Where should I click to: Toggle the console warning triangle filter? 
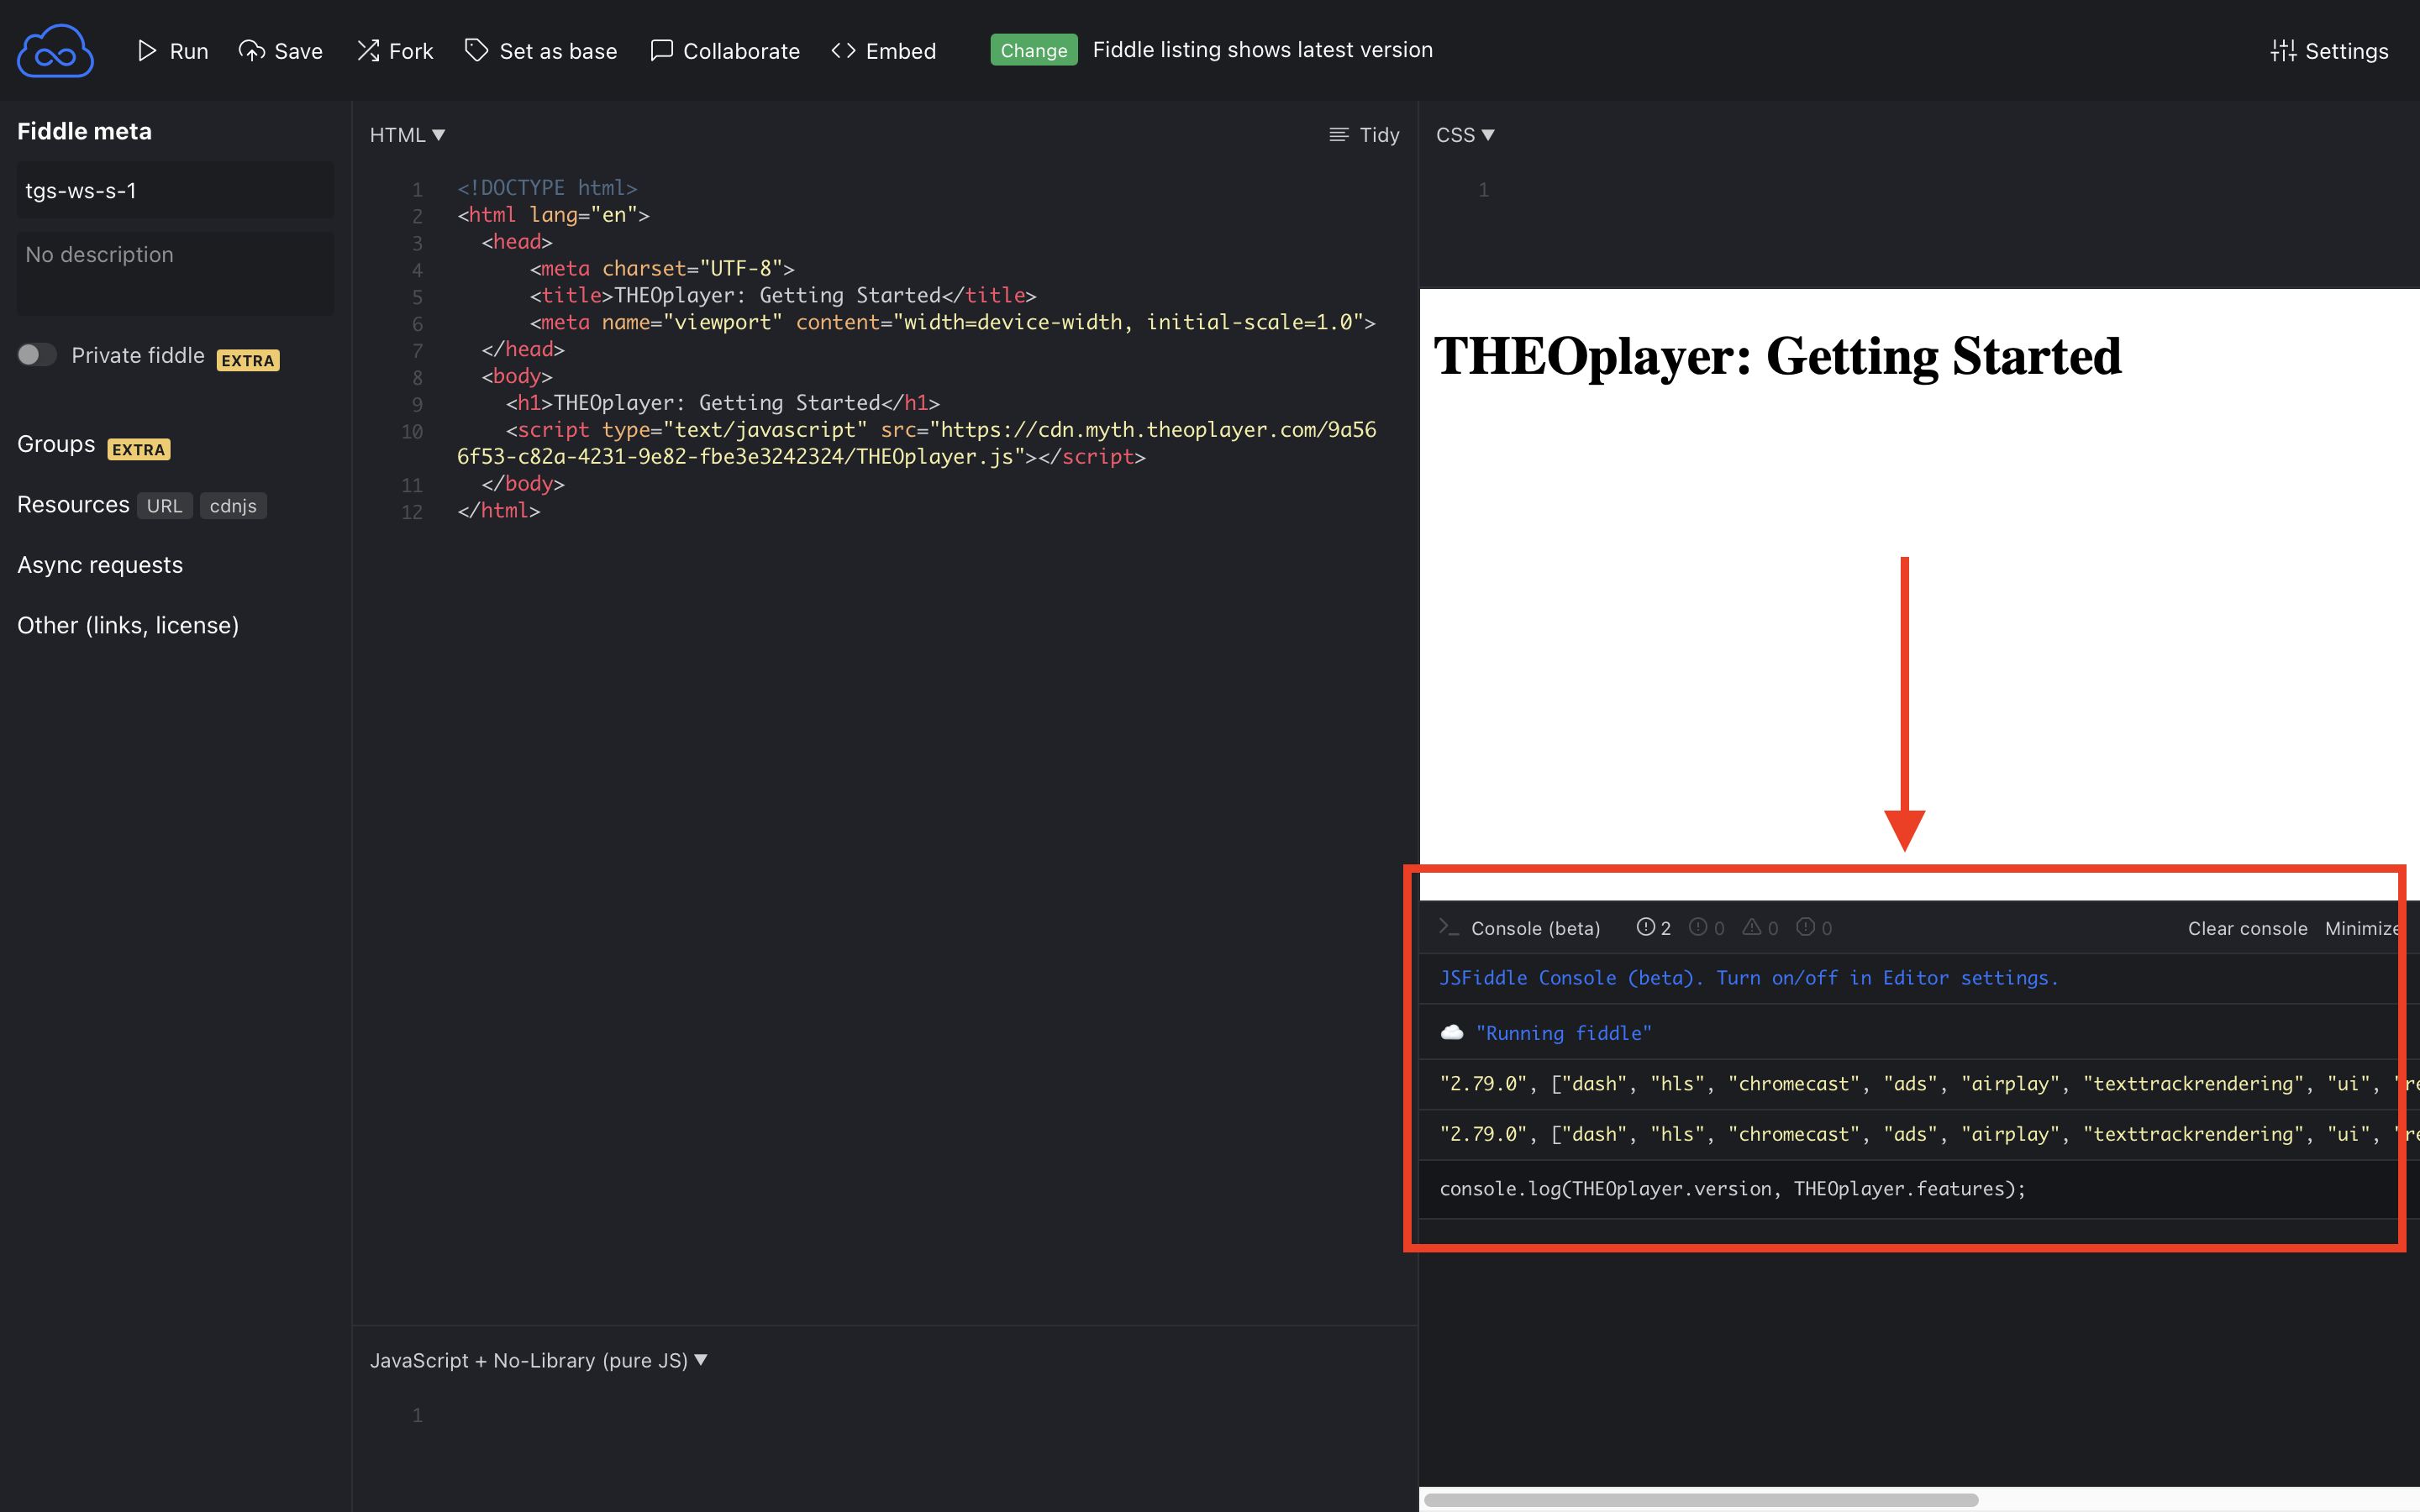(x=1759, y=928)
